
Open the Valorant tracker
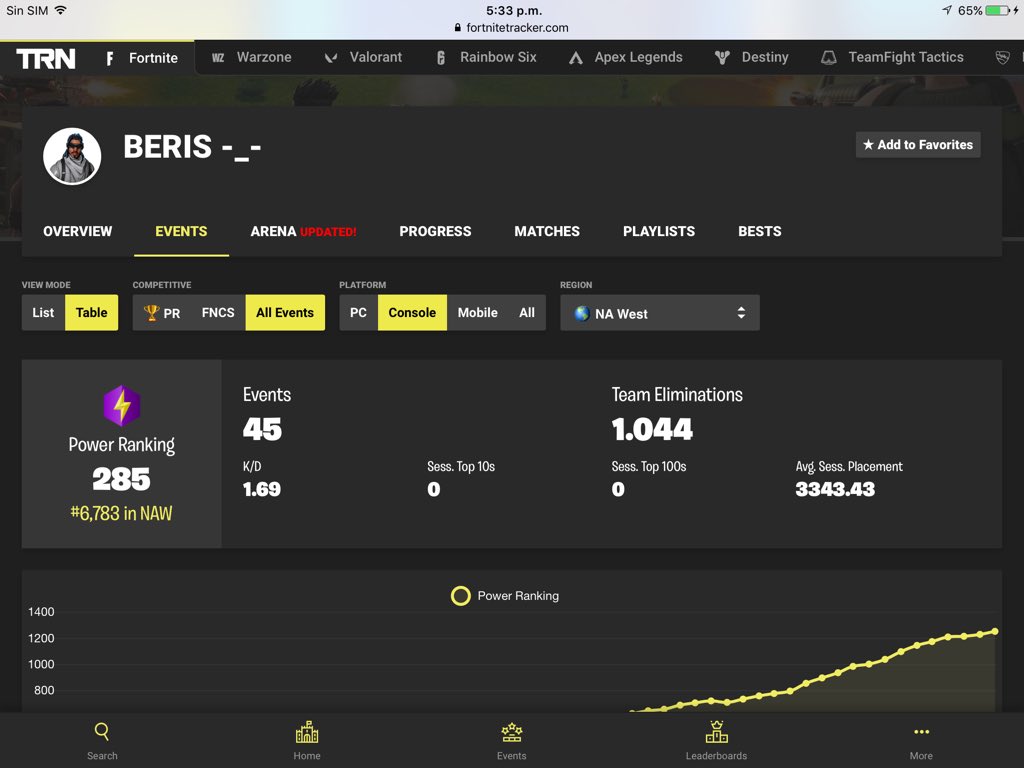(x=363, y=57)
